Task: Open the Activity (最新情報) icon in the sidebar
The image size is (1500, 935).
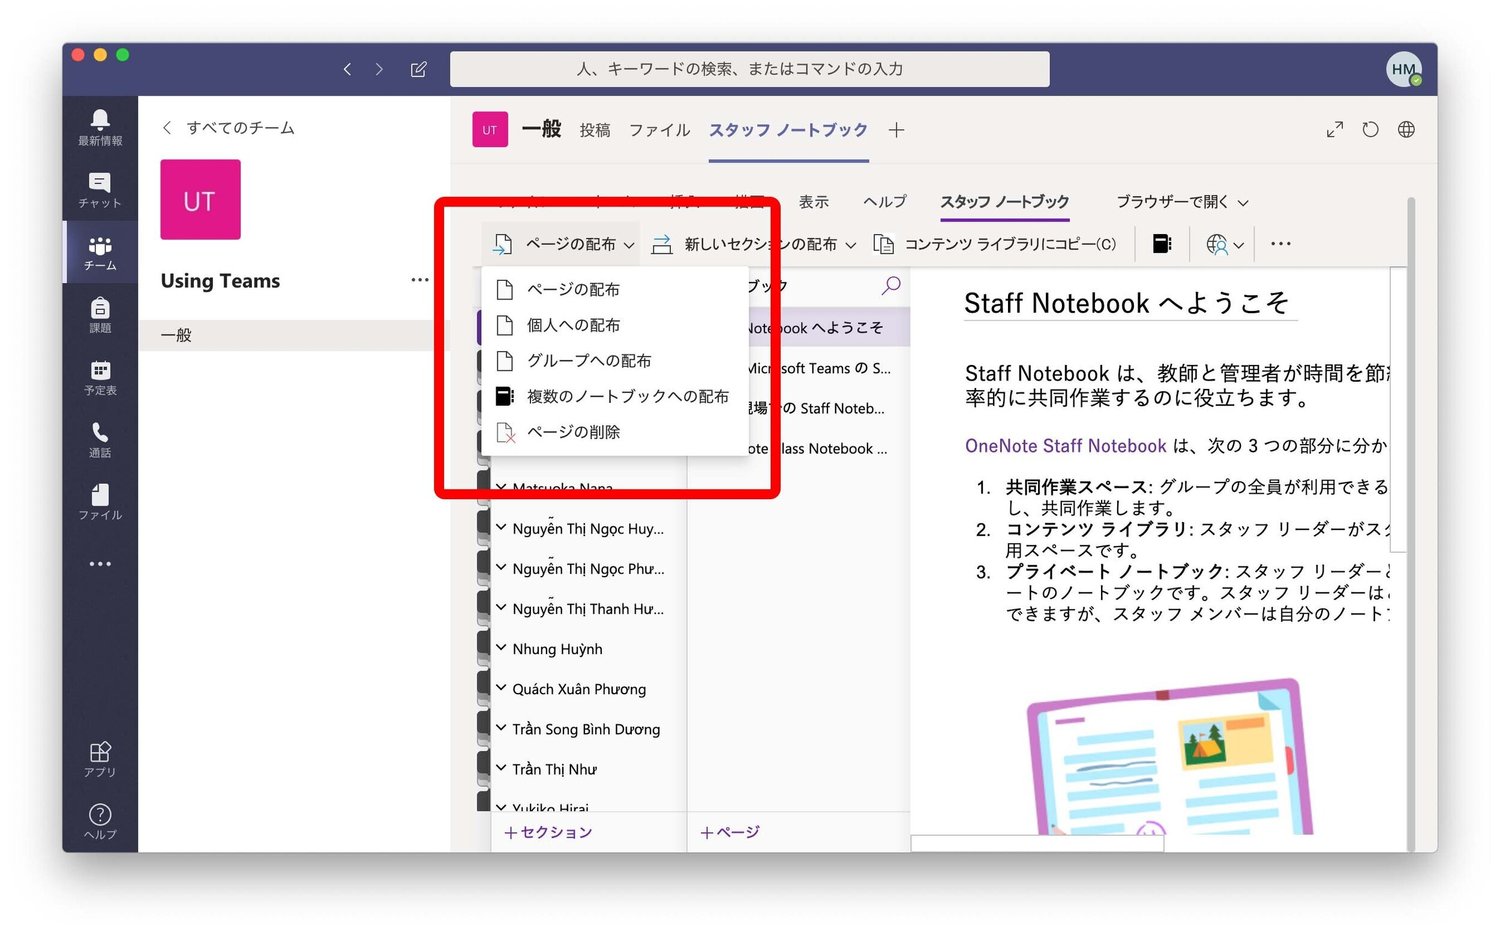Action: click(99, 120)
